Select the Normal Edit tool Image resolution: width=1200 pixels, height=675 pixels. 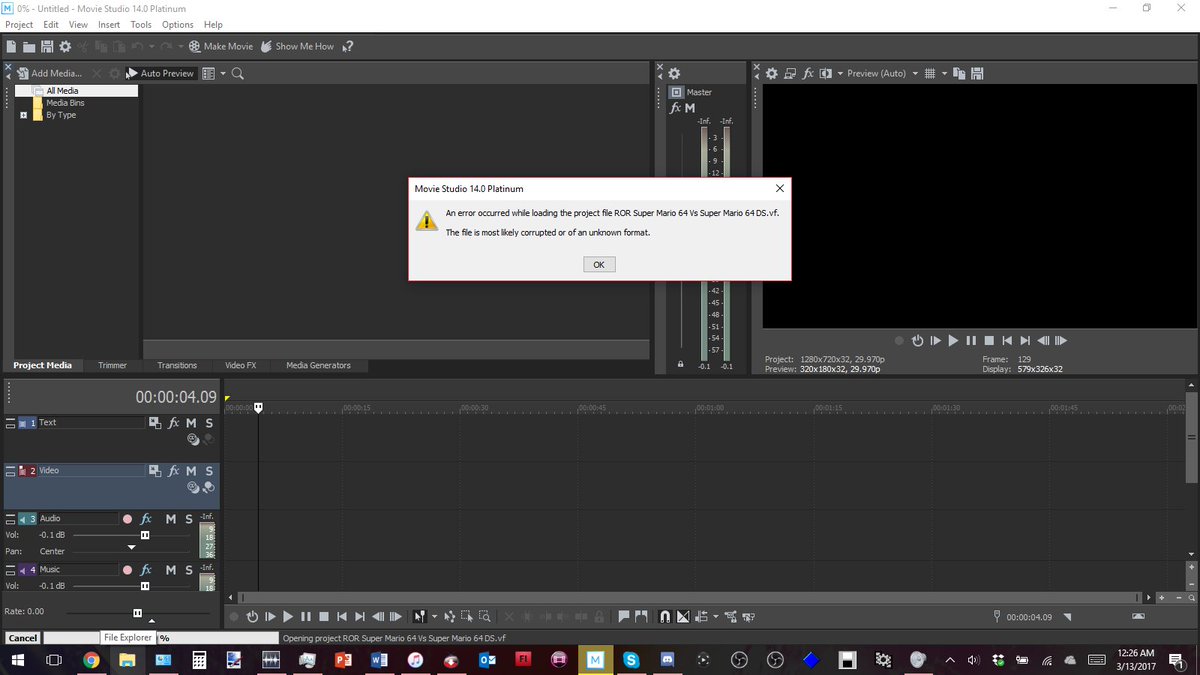coord(420,617)
